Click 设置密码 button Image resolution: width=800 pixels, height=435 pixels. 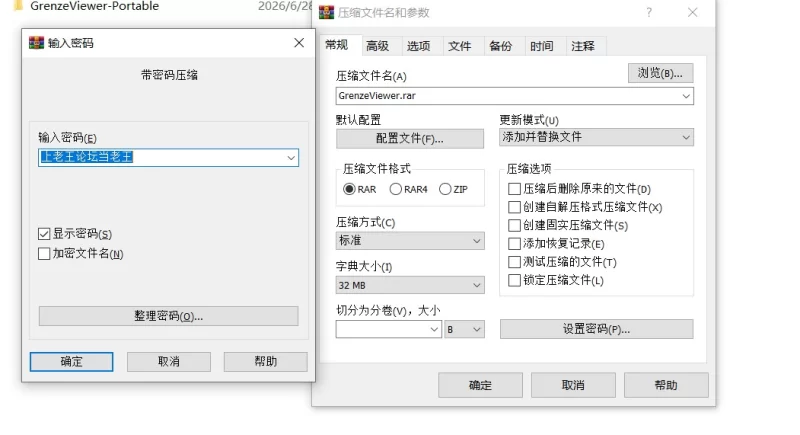[x=596, y=329]
